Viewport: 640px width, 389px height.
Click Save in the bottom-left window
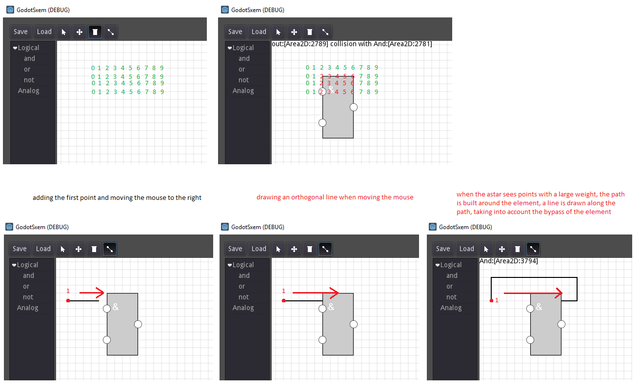coord(20,249)
